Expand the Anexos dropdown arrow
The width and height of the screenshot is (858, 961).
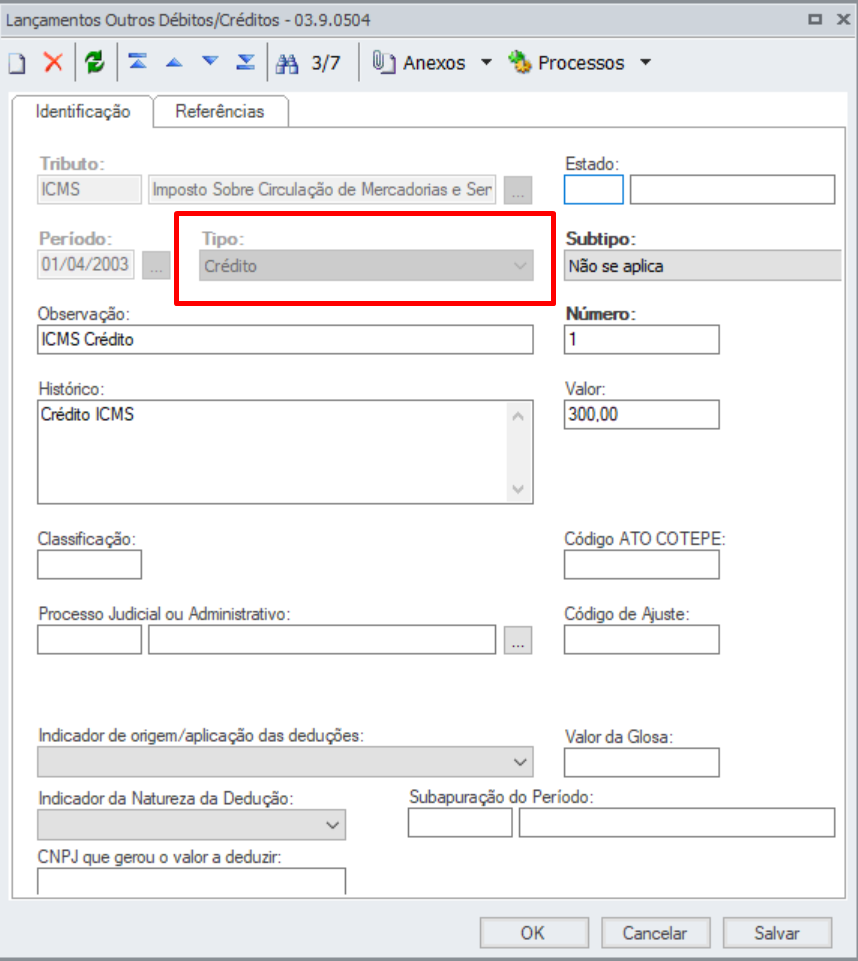pyautogui.click(x=486, y=62)
